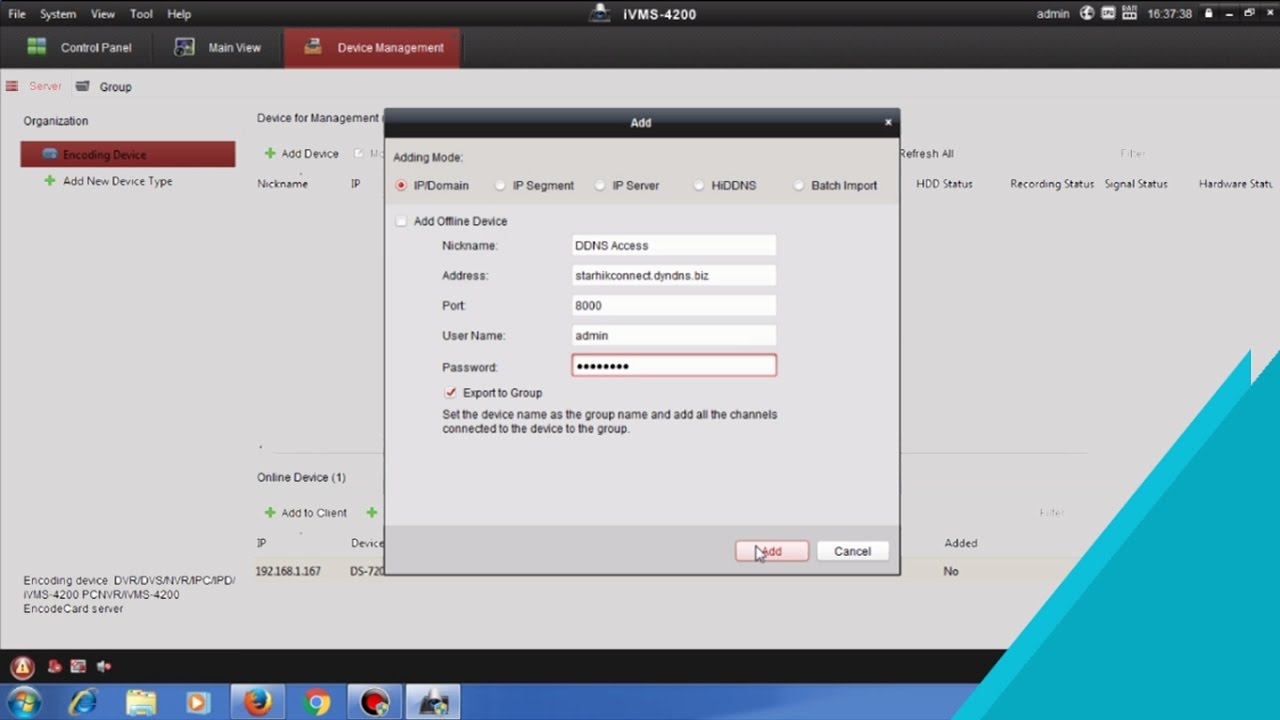Click the iVMS-4200 taskbar icon

[434, 702]
